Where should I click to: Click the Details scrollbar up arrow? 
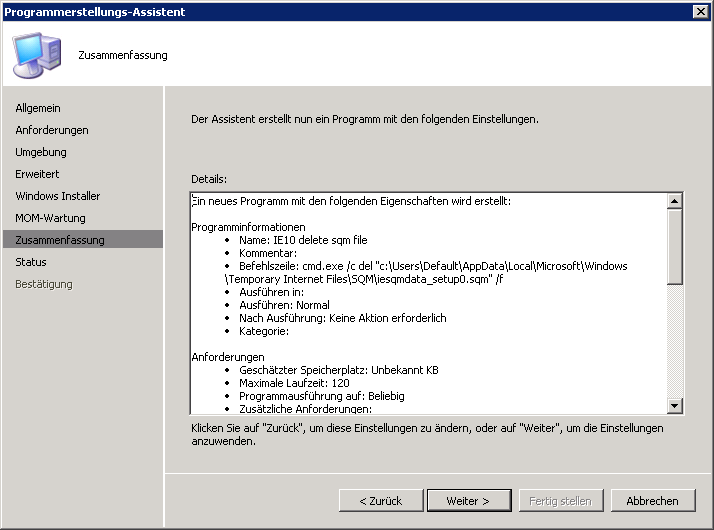click(x=675, y=201)
